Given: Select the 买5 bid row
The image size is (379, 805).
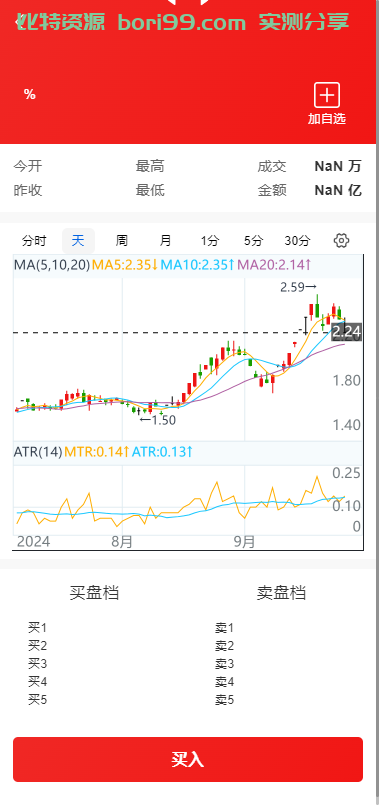Looking at the screenshot, I should (x=37, y=699).
